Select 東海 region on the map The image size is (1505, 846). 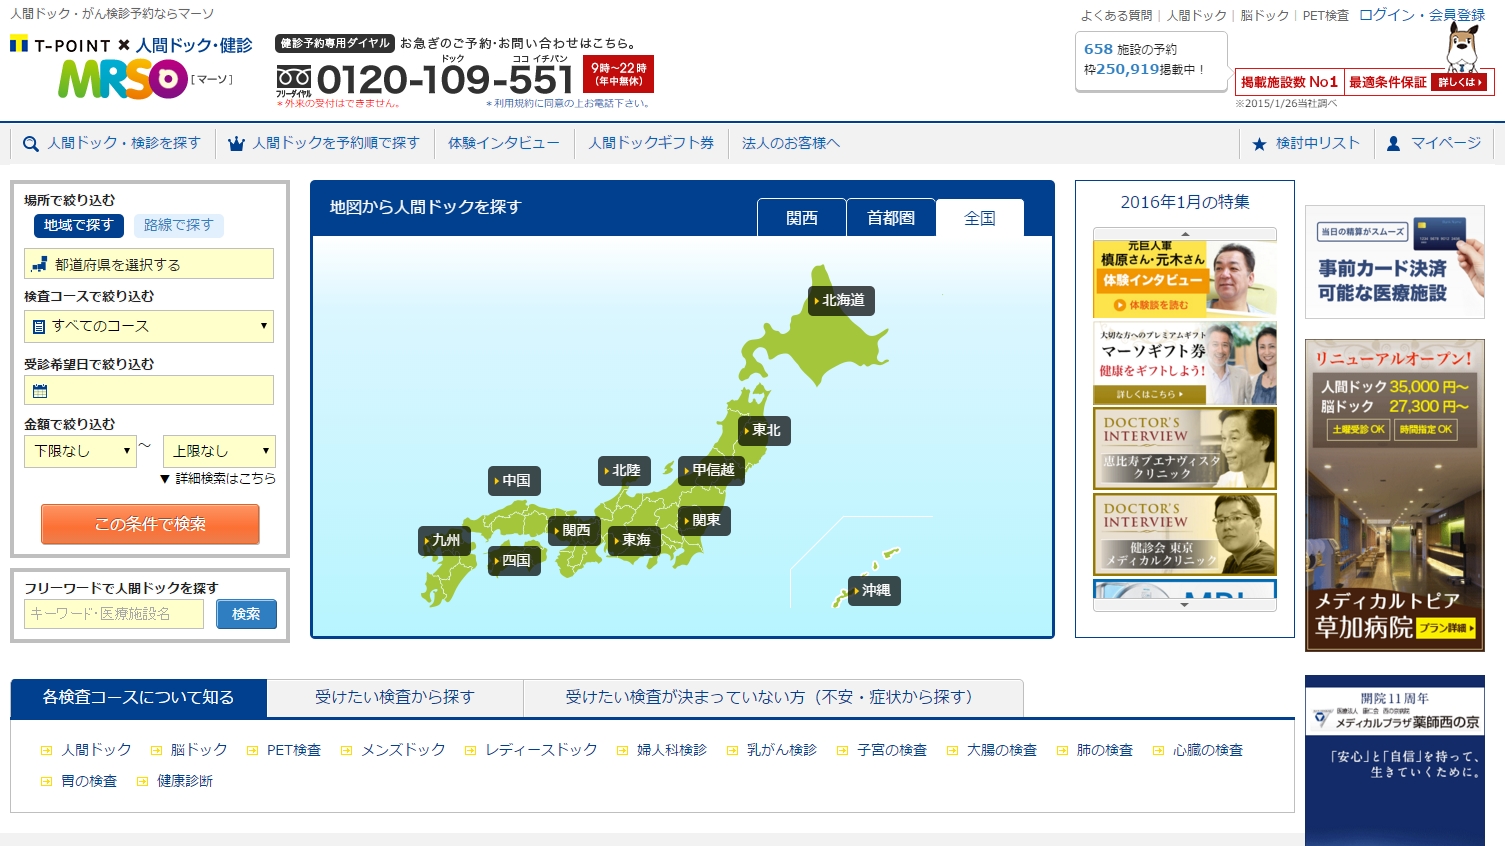635,540
